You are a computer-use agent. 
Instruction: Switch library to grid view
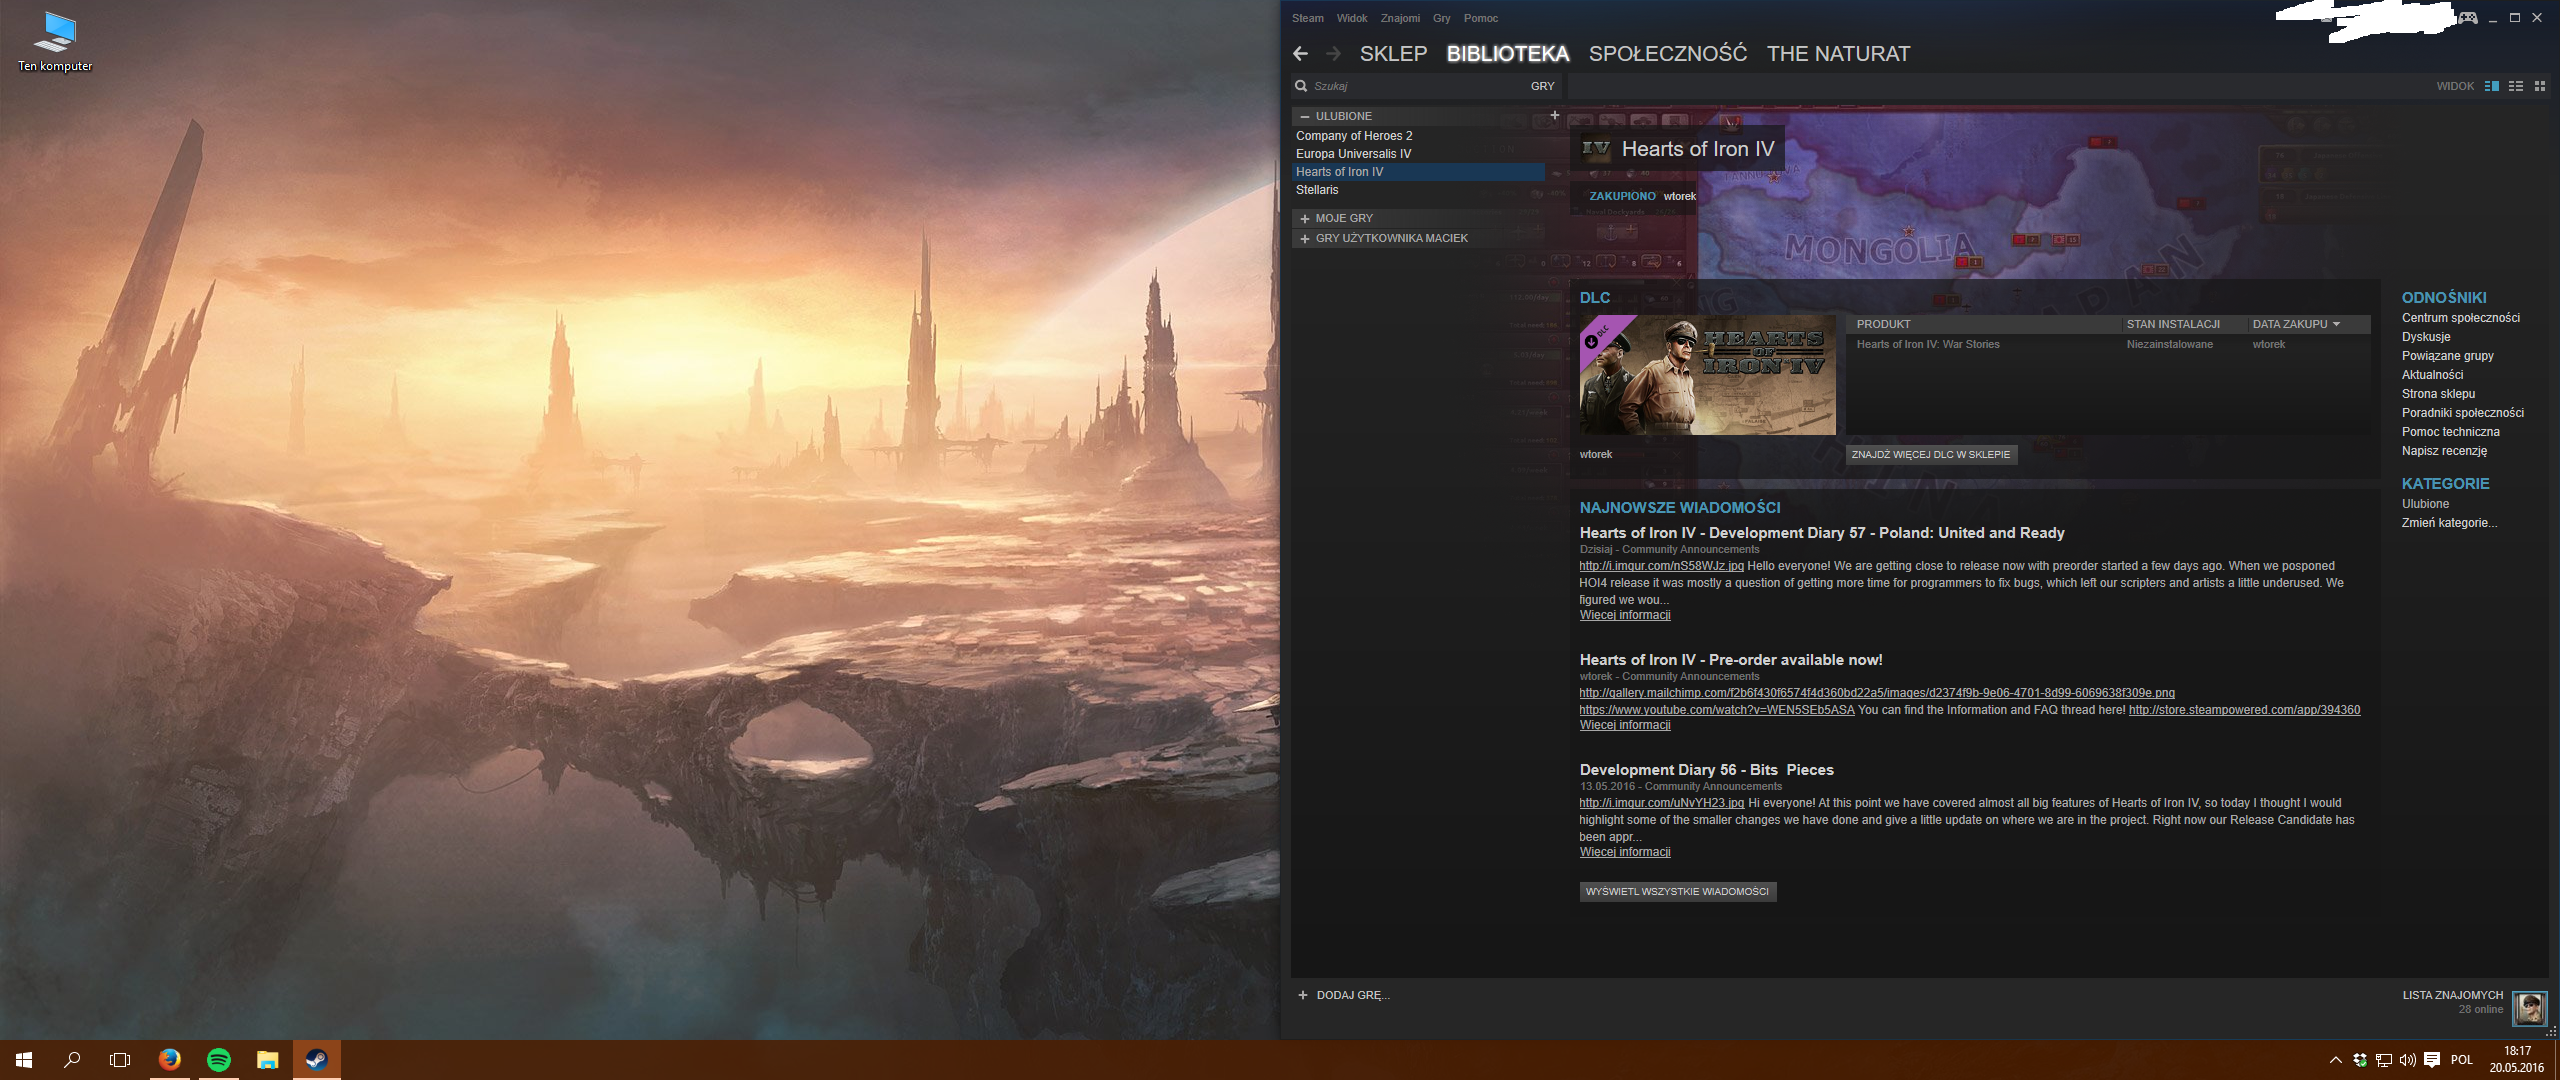pyautogui.click(x=2539, y=86)
